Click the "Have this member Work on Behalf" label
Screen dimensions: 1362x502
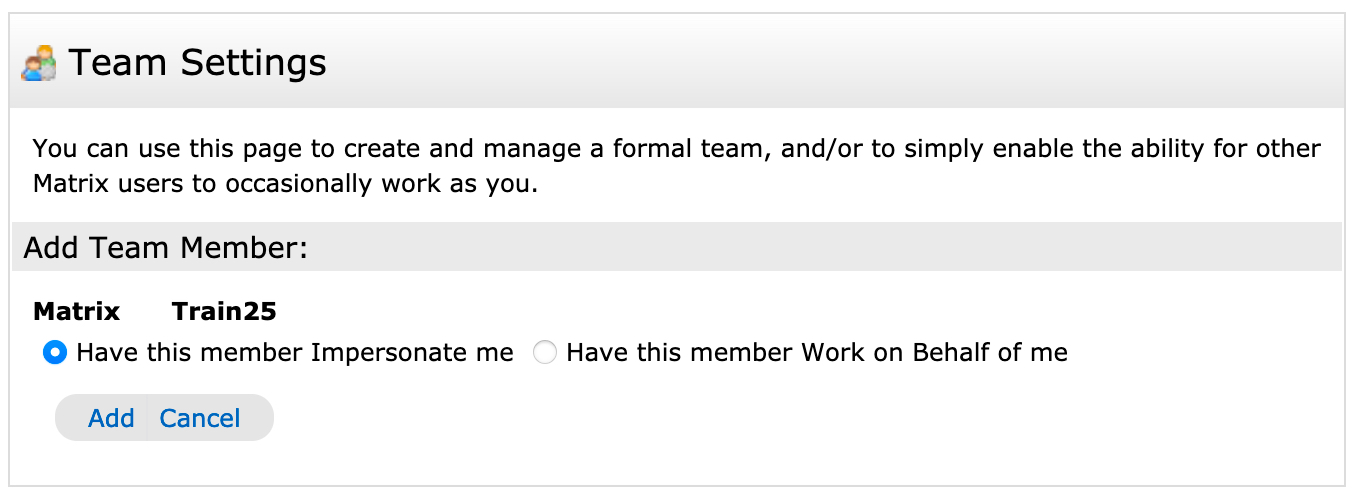tap(817, 353)
